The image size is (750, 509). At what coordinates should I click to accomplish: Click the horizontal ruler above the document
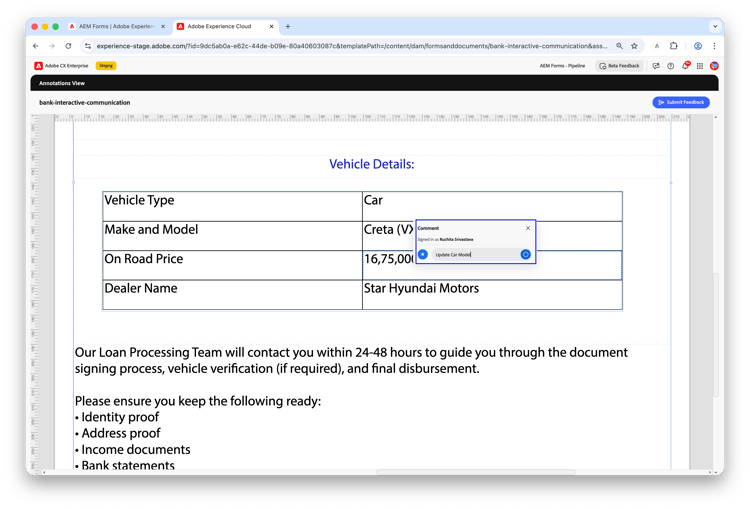click(372, 118)
